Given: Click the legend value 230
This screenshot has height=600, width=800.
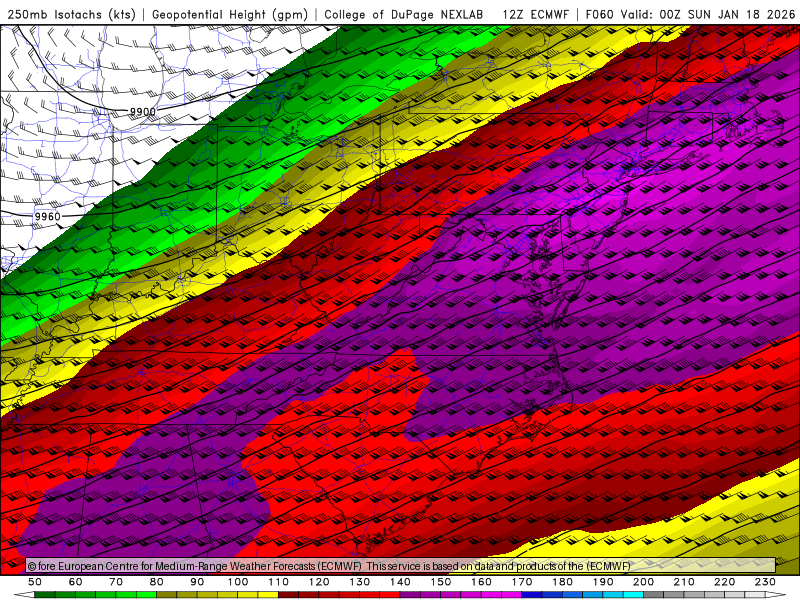Looking at the screenshot, I should [765, 582].
